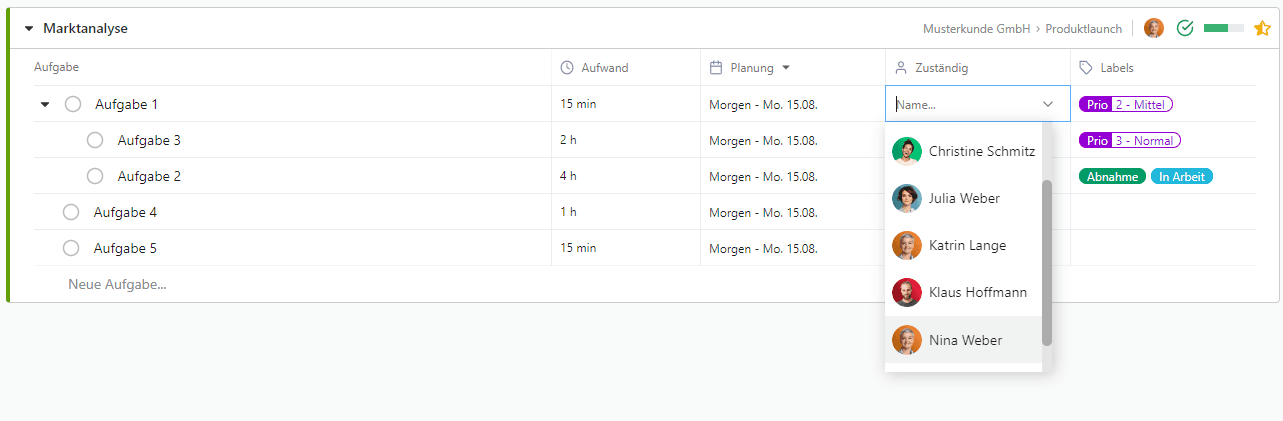Image resolution: width=1283 pixels, height=421 pixels.
Task: Click the person icon beside Zuständig
Action: point(901,68)
